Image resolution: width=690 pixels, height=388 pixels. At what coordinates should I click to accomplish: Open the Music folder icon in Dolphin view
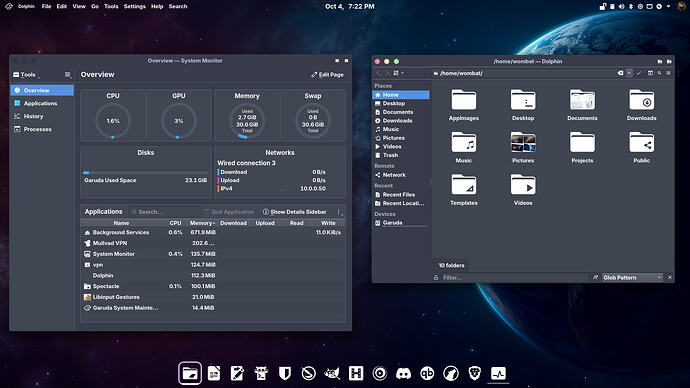pyautogui.click(x=463, y=143)
